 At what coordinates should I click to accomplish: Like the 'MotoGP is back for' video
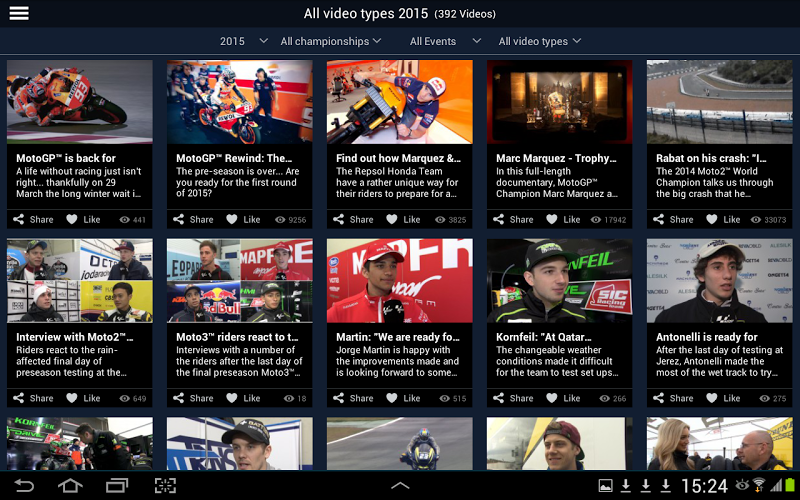83,219
